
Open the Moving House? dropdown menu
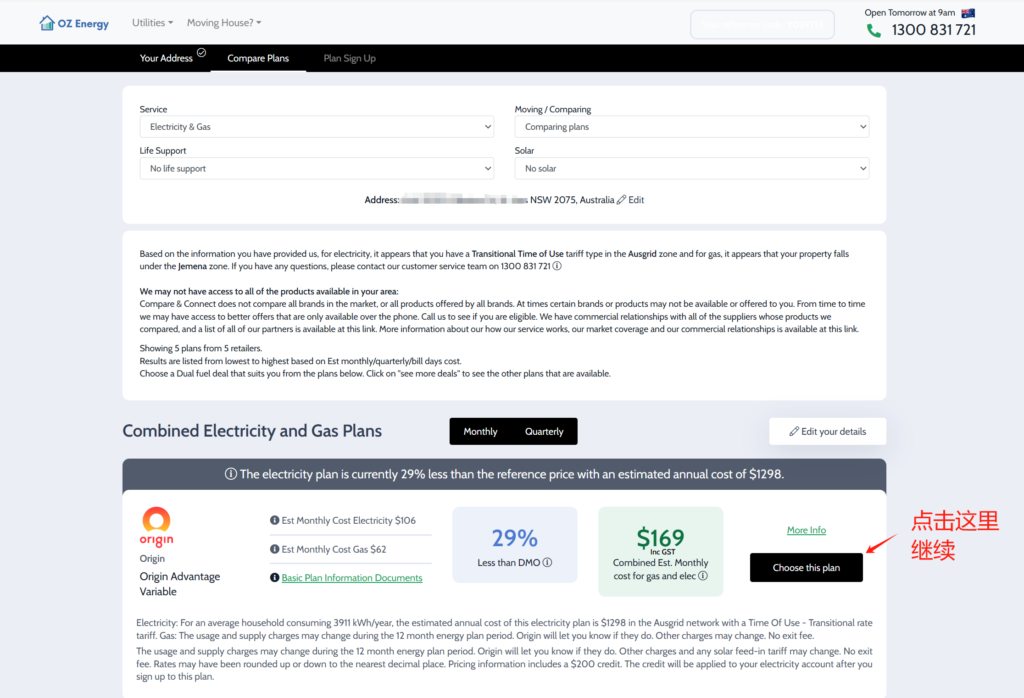[x=224, y=23]
